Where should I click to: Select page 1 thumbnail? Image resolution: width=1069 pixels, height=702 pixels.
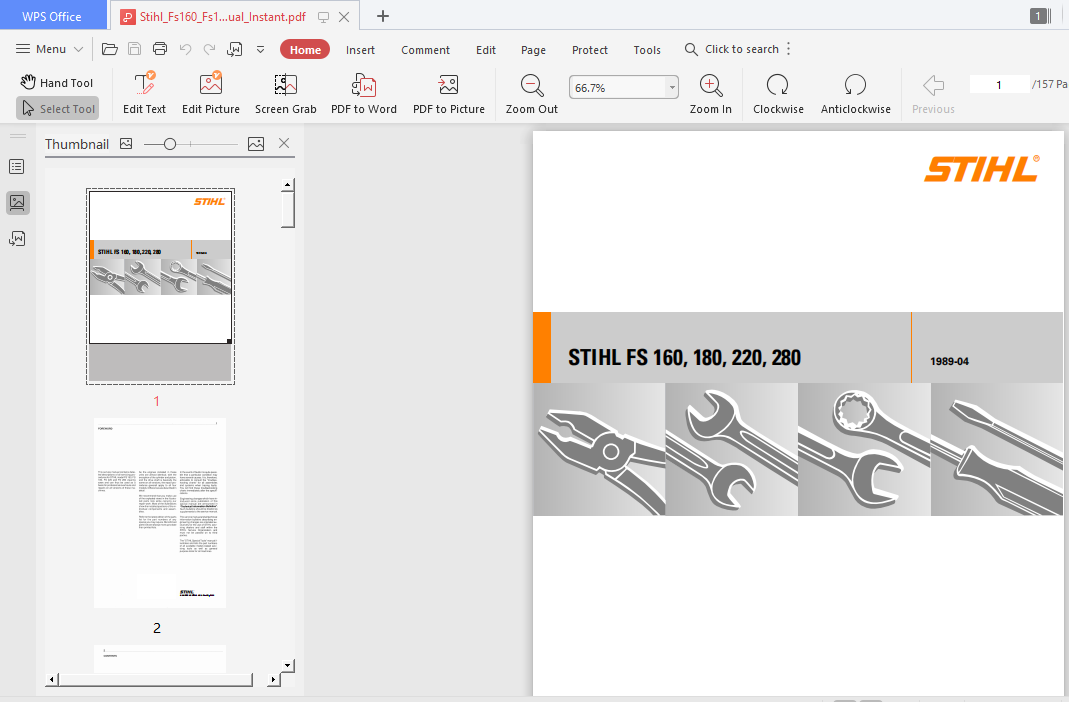tap(160, 286)
